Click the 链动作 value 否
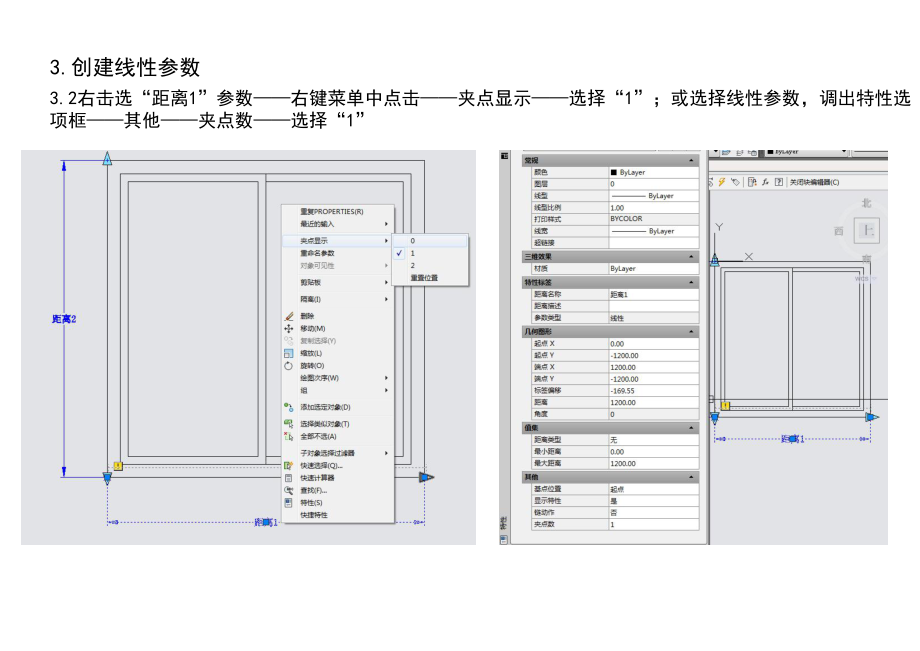 654,513
